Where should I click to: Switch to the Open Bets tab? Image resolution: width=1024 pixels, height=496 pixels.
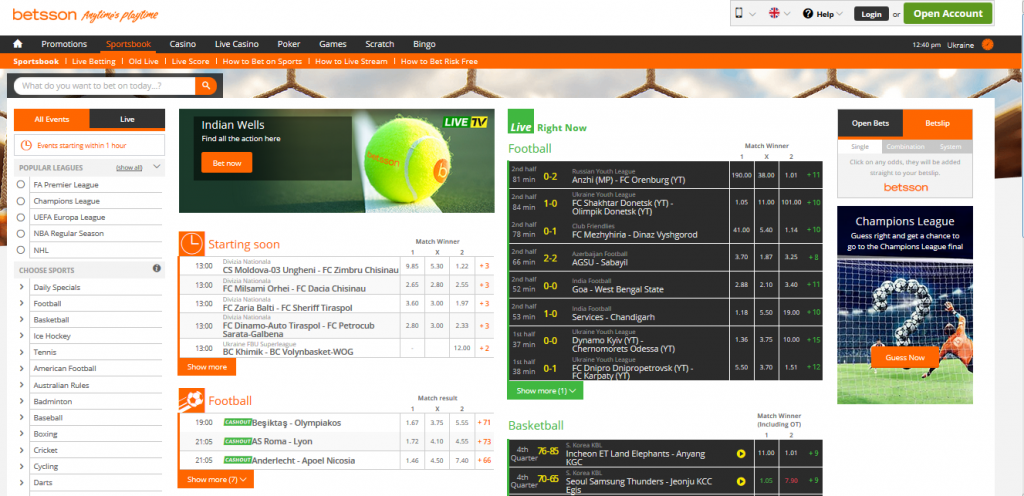coord(870,123)
